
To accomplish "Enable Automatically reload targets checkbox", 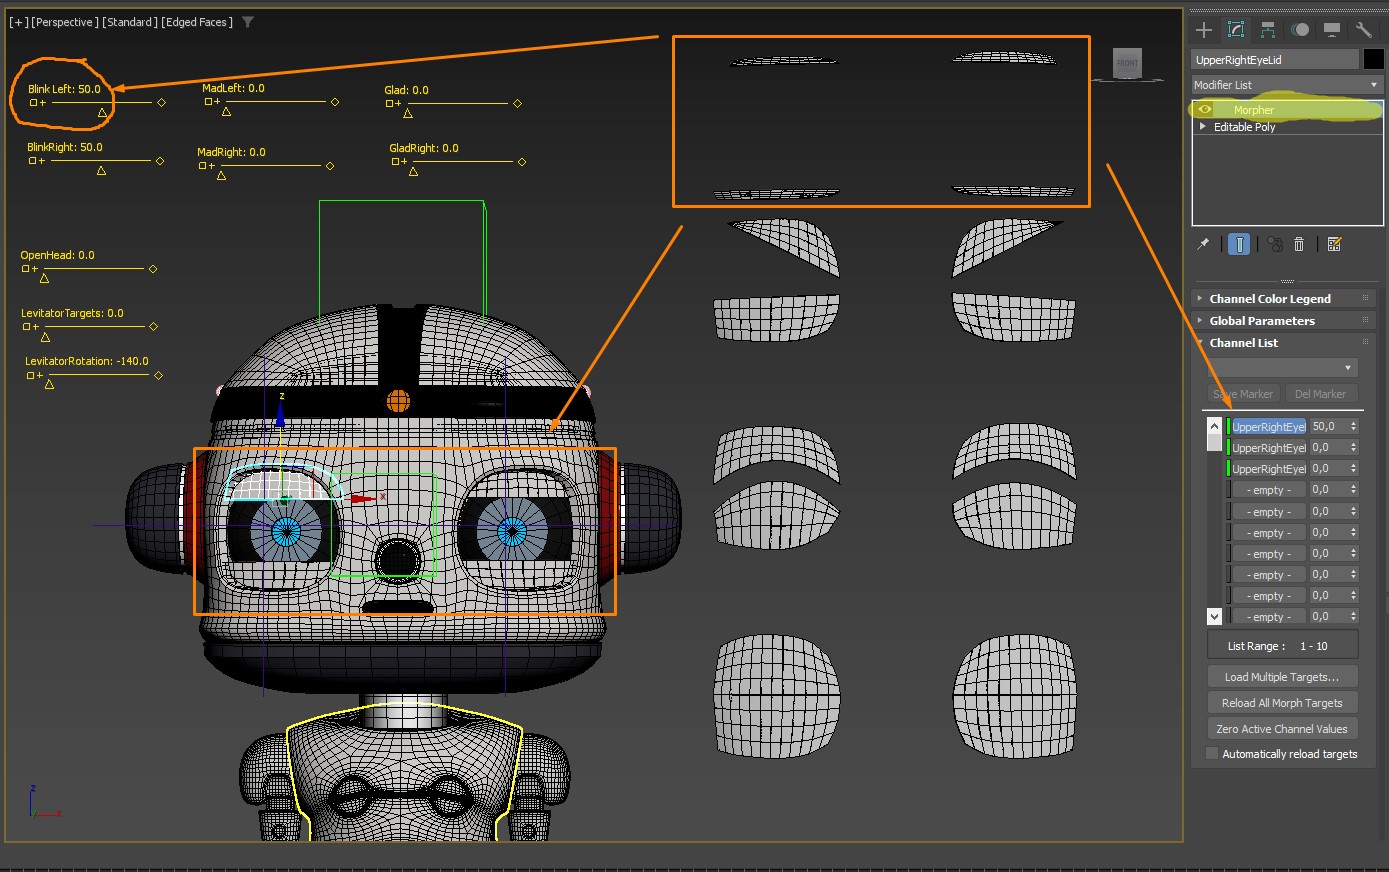I will [1212, 754].
